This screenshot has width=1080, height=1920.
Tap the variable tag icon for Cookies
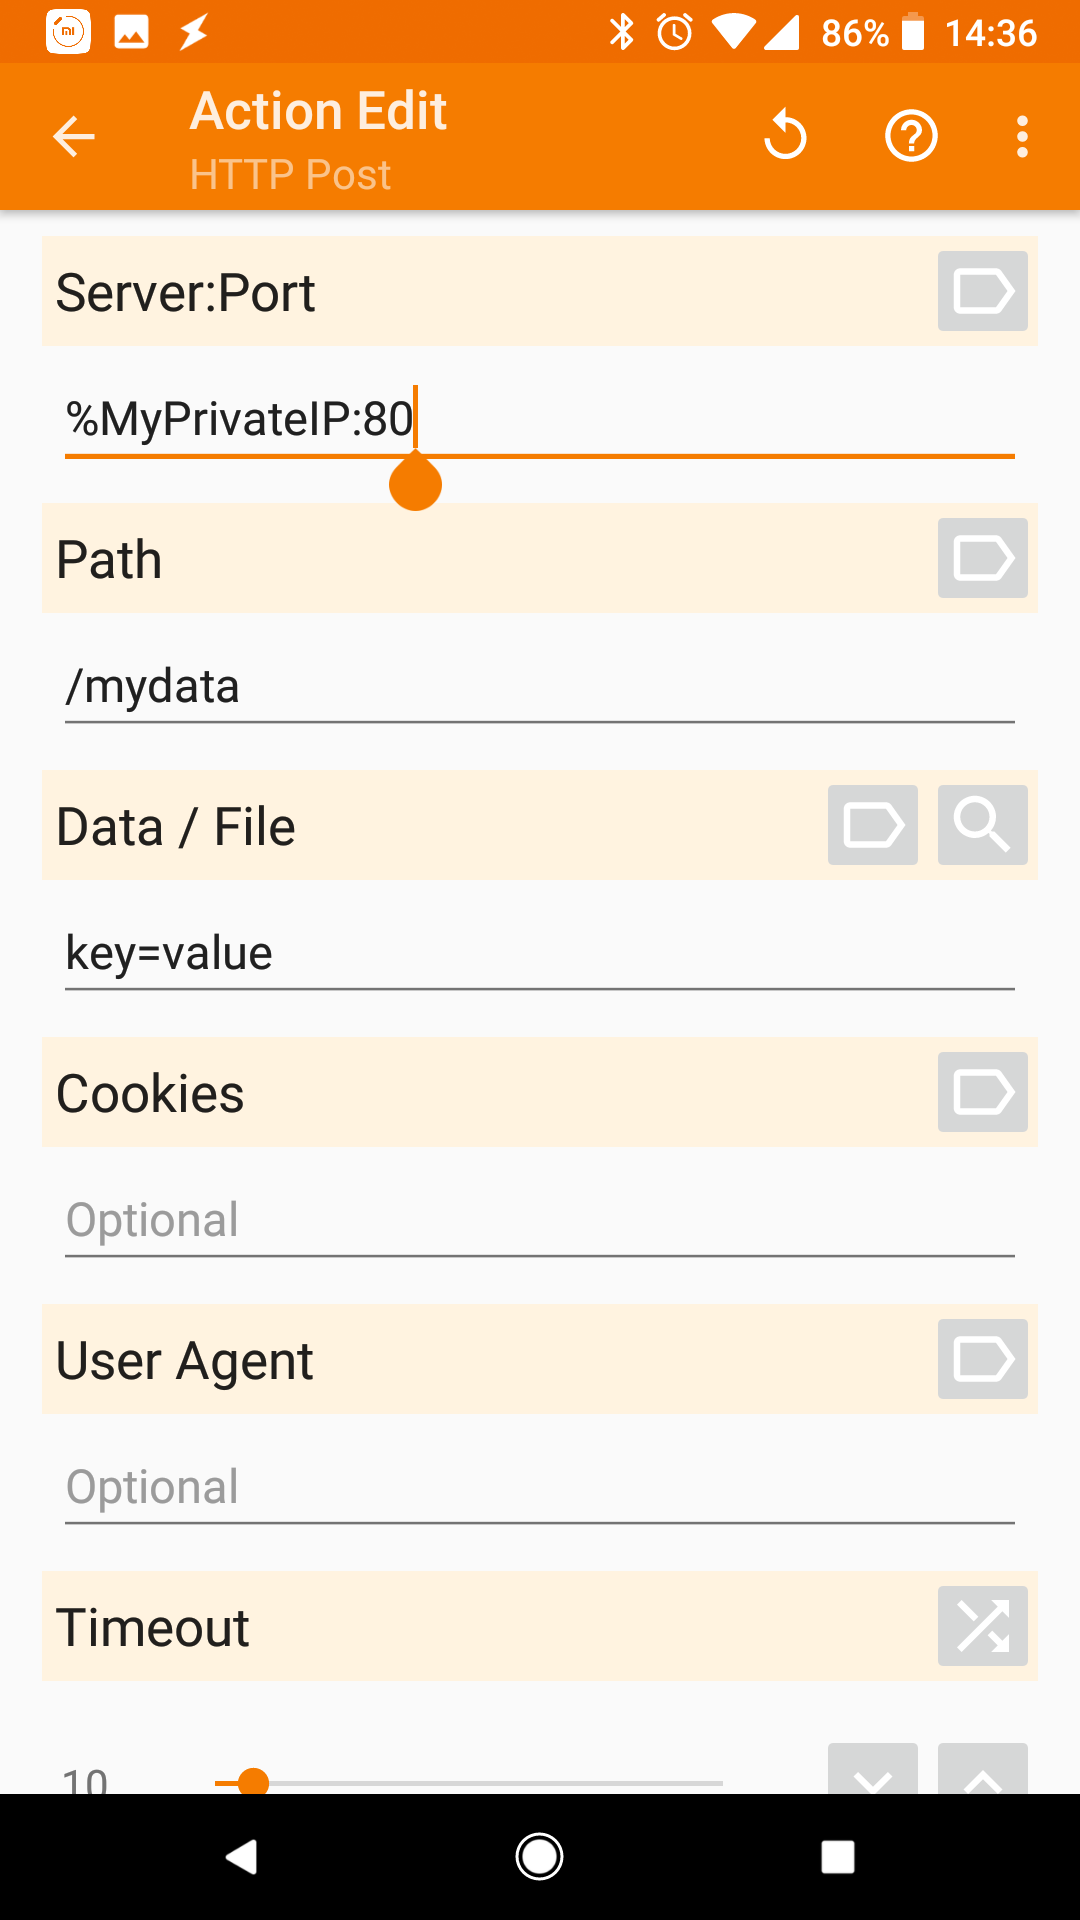point(982,1092)
